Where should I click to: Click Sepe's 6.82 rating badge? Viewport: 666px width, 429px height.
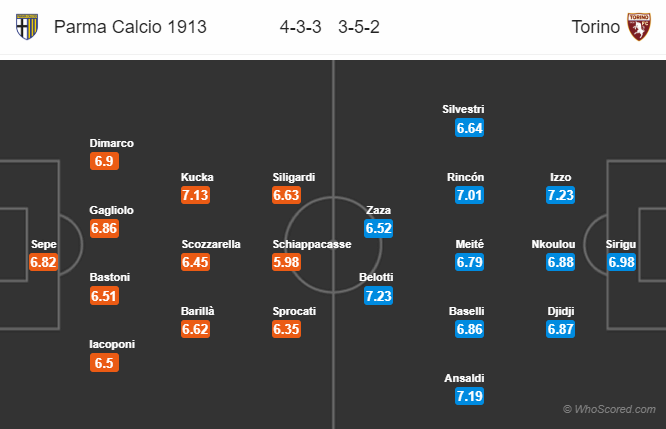pos(43,262)
